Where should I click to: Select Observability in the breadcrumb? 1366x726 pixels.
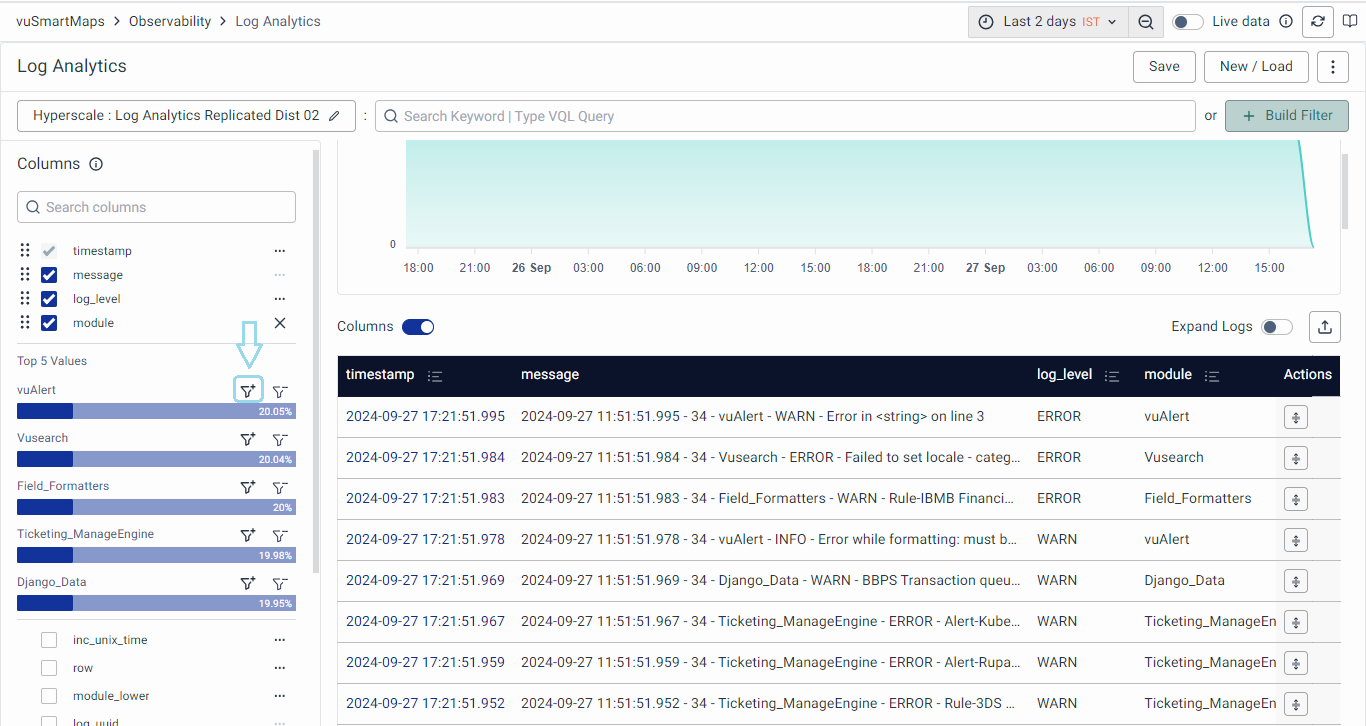169,21
